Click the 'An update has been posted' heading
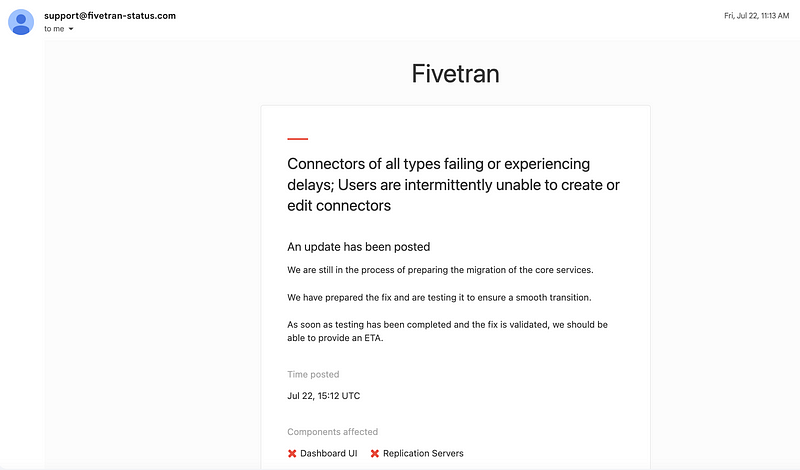The width and height of the screenshot is (800, 470). point(358,246)
